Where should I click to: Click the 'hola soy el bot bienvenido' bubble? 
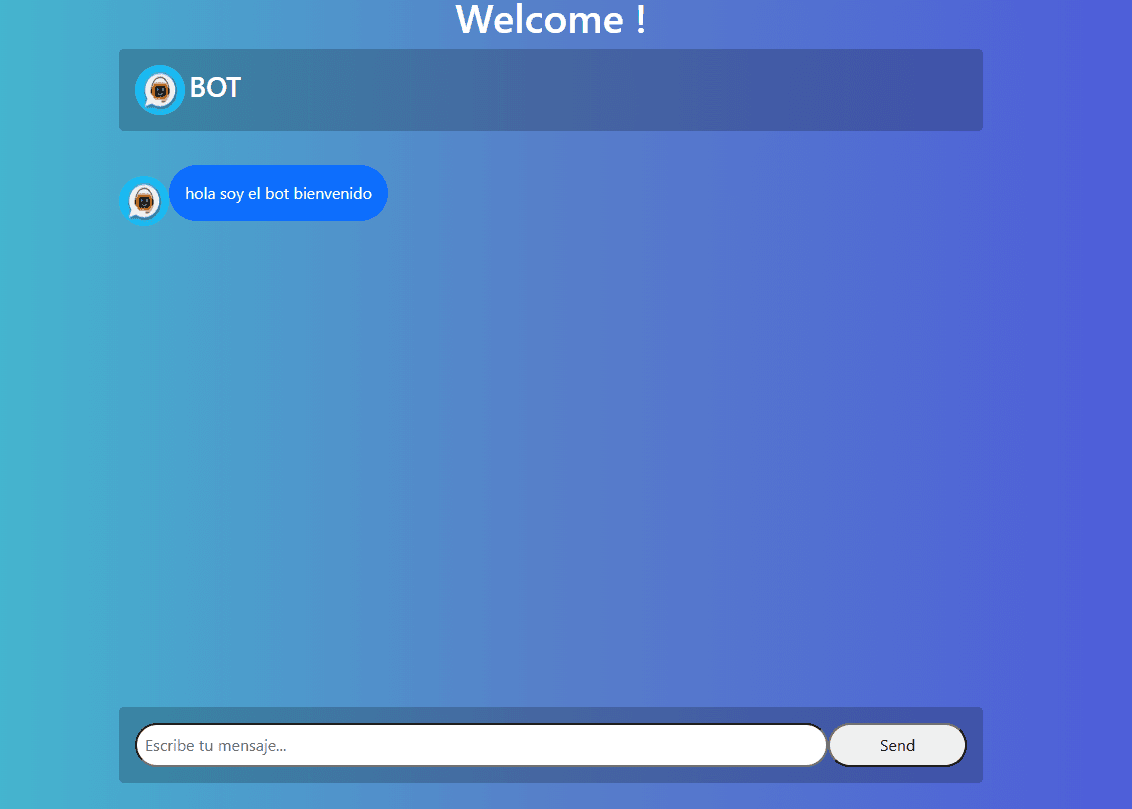click(278, 193)
